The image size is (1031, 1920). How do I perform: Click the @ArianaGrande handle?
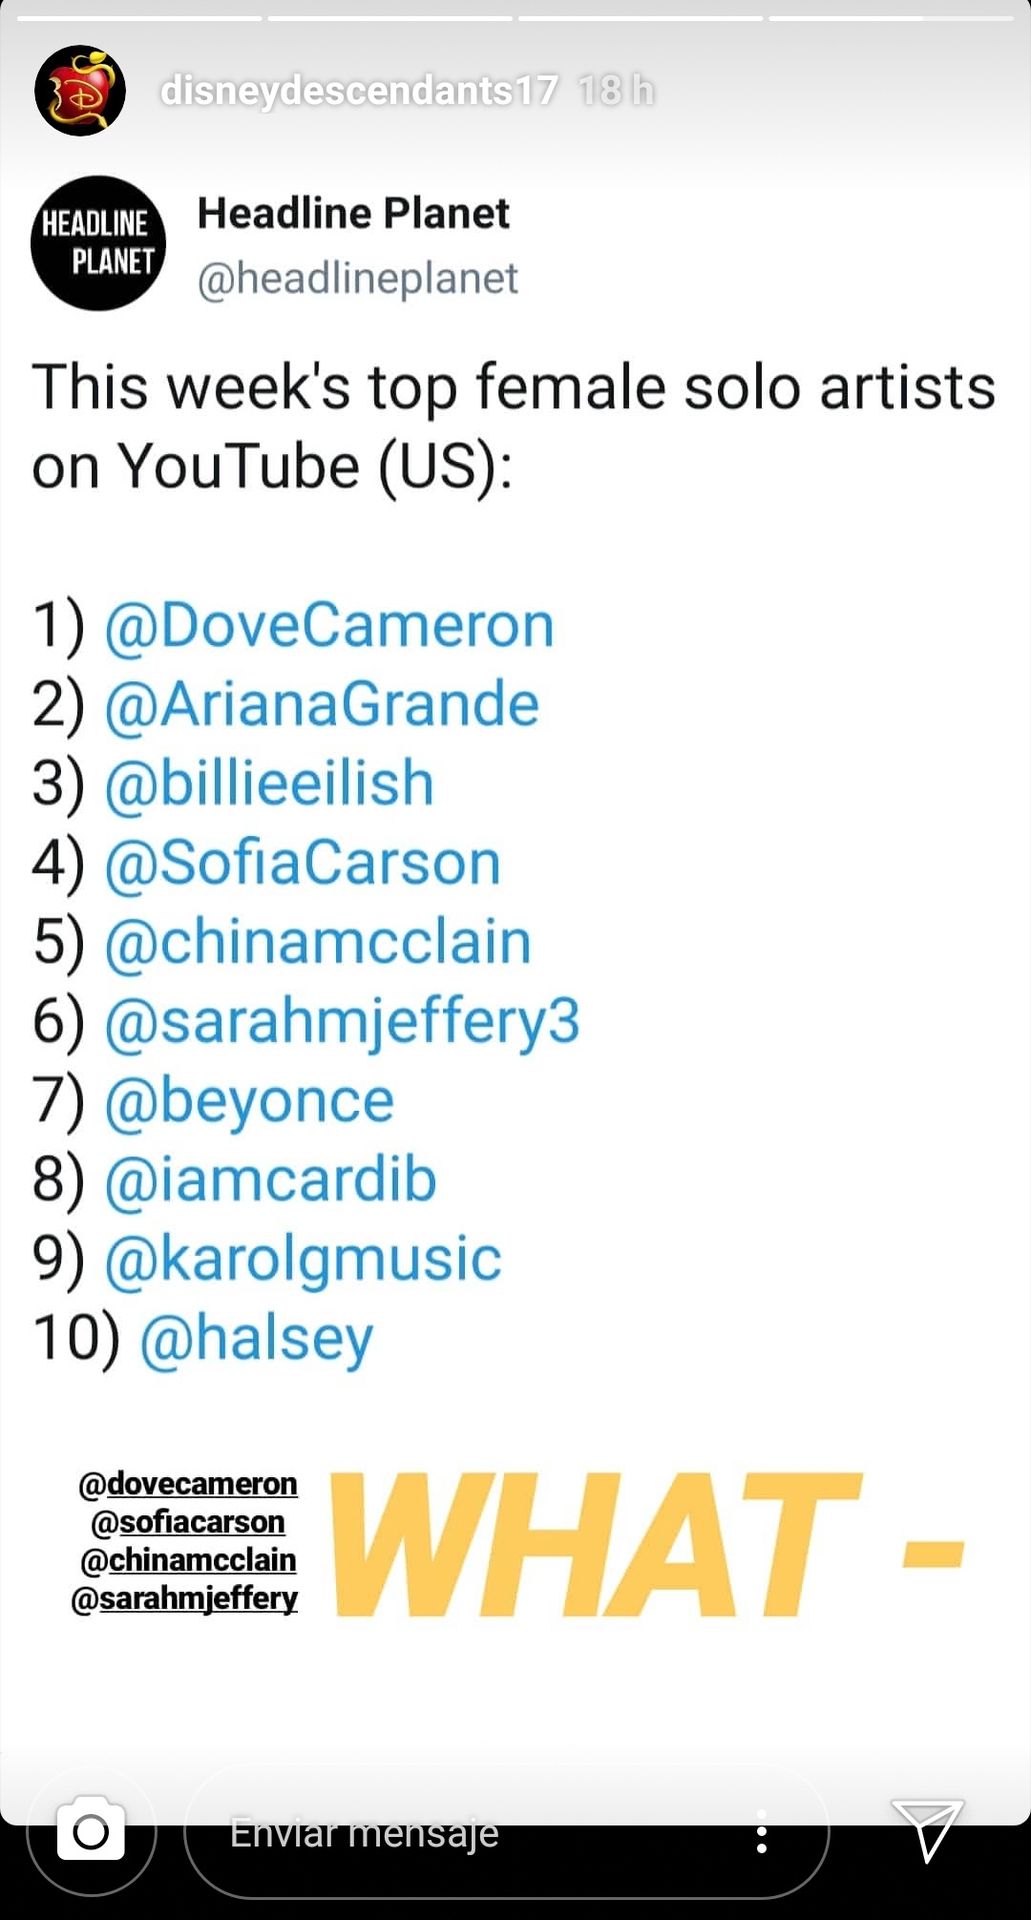pos(322,705)
